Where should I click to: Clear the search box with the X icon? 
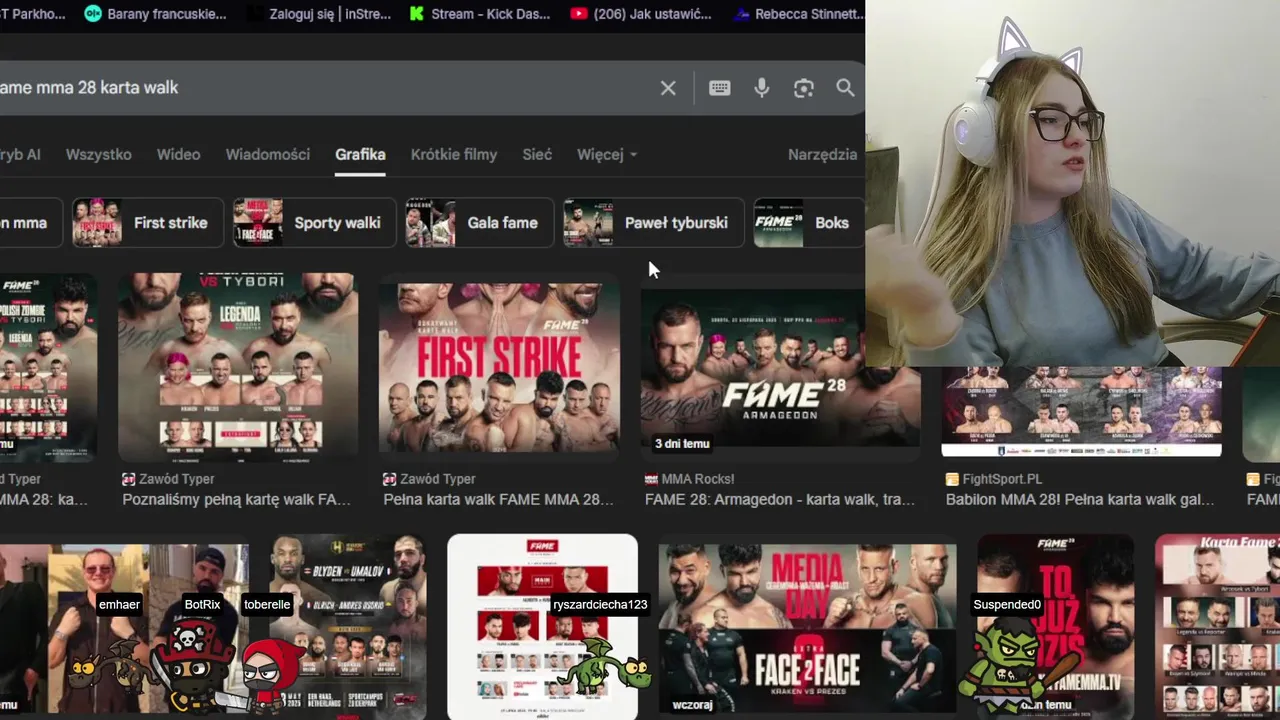click(x=668, y=88)
